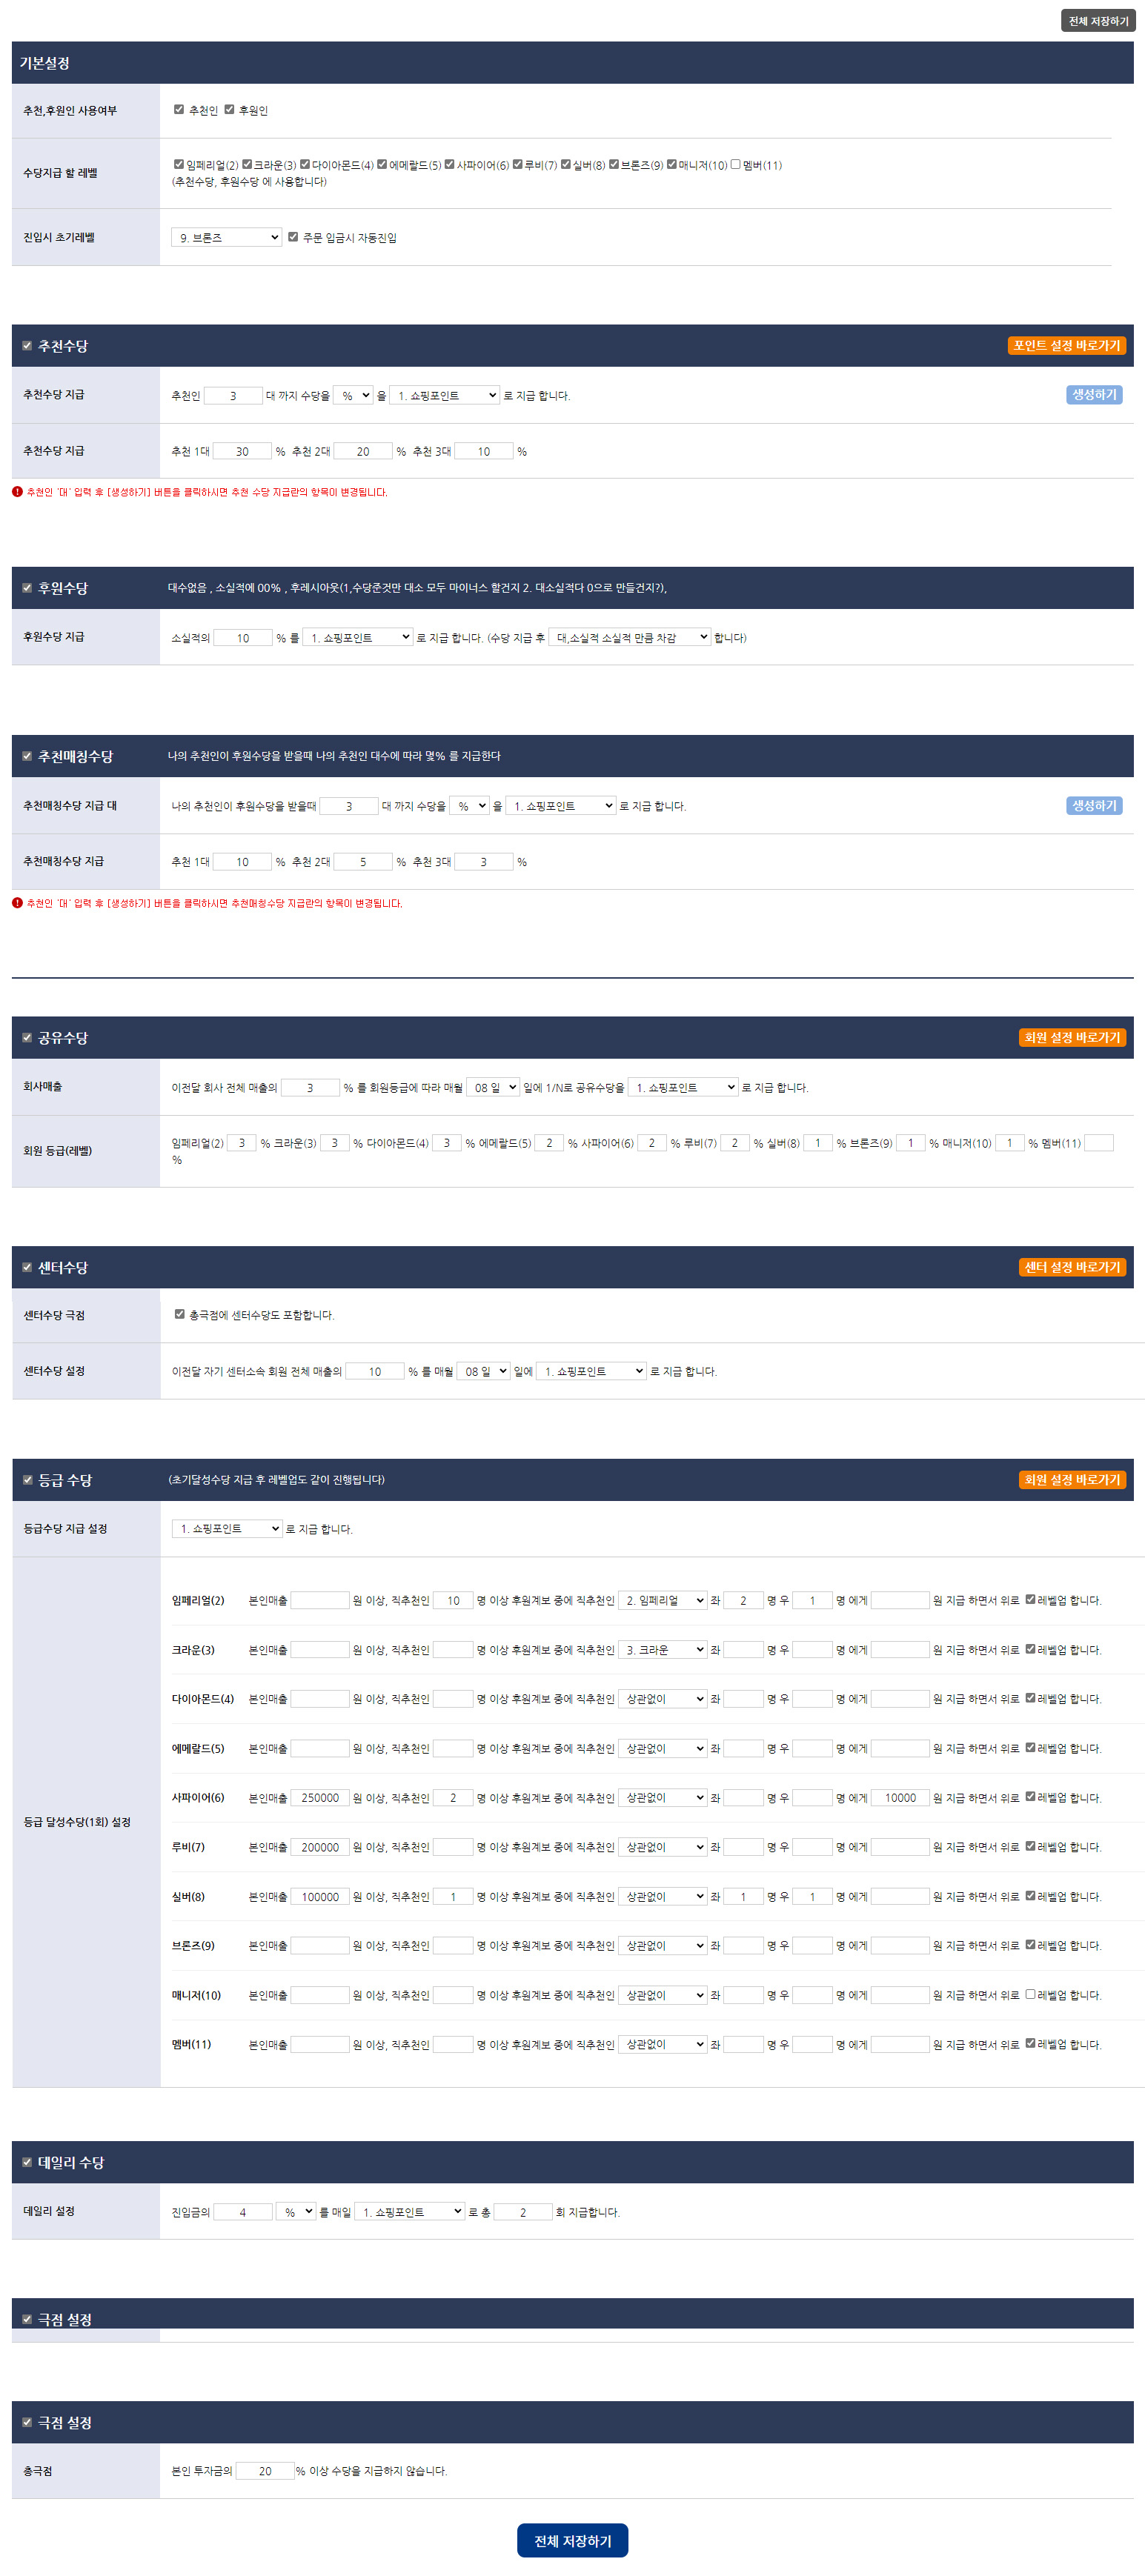Screen dimensions: 1145x2576
Task: Uncheck the 후원인 usage checkbox
Action: (x=229, y=110)
